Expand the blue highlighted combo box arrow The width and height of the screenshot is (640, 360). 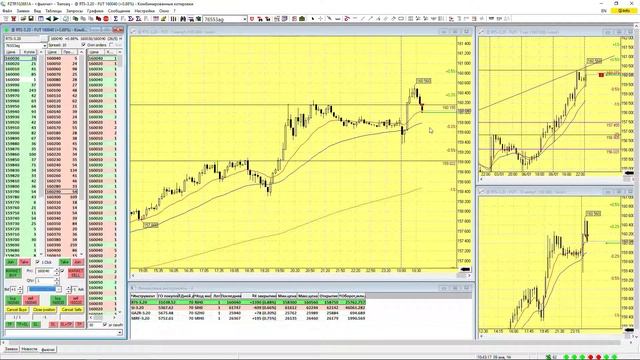click(x=58, y=289)
